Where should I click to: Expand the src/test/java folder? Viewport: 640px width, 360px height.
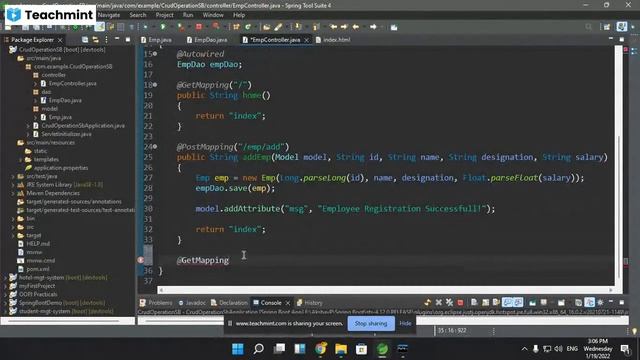point(13,176)
